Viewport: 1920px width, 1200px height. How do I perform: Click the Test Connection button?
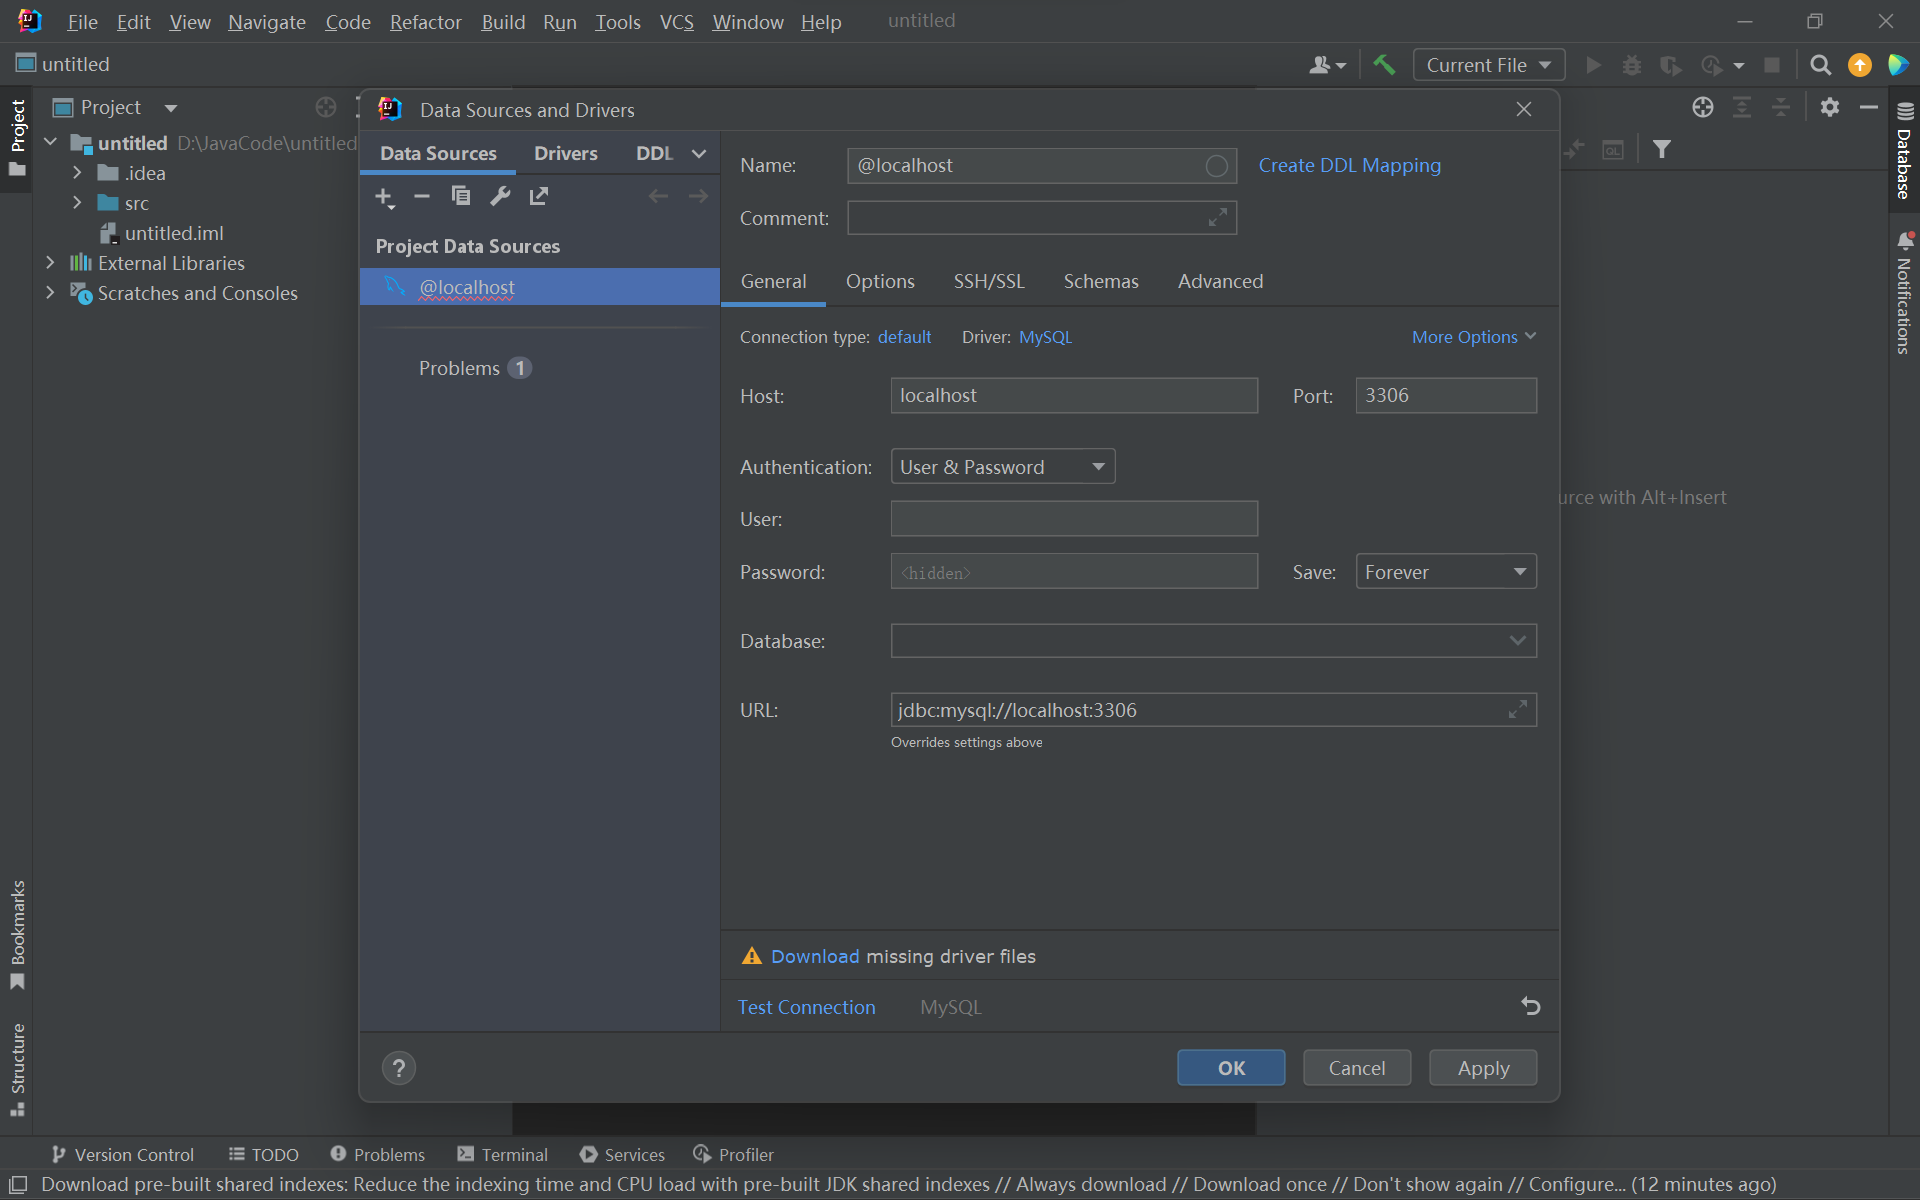pyautogui.click(x=807, y=1006)
